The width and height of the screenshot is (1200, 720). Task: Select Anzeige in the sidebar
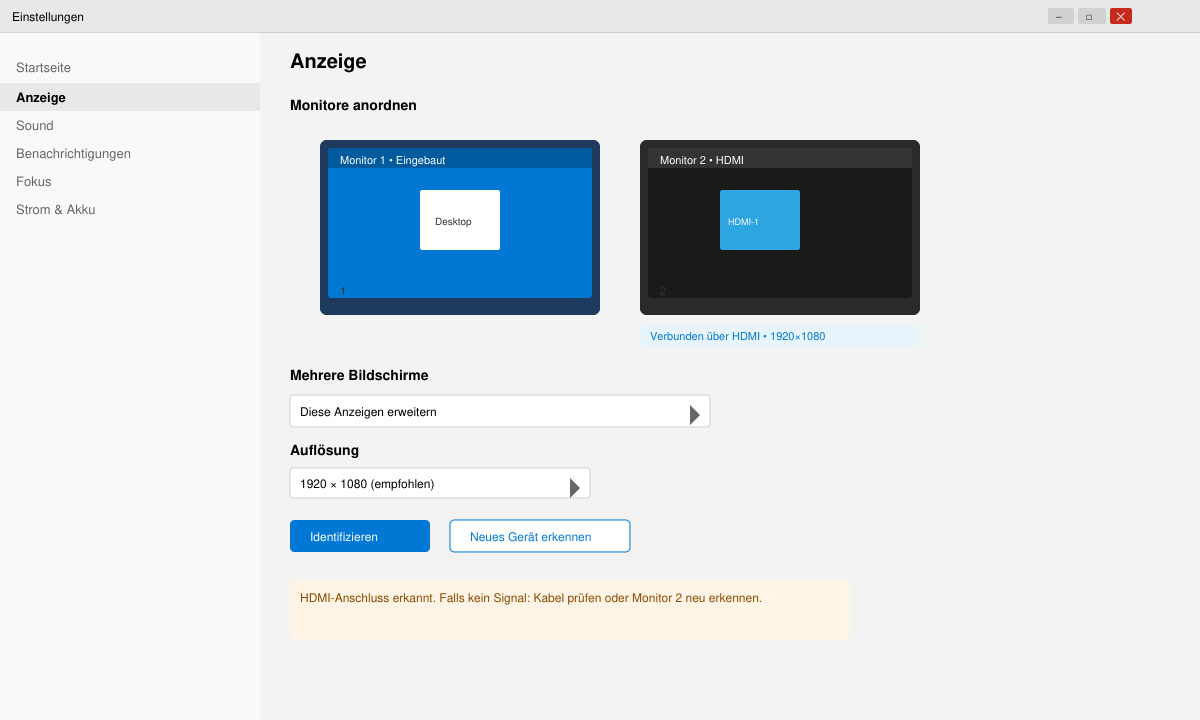[x=130, y=97]
